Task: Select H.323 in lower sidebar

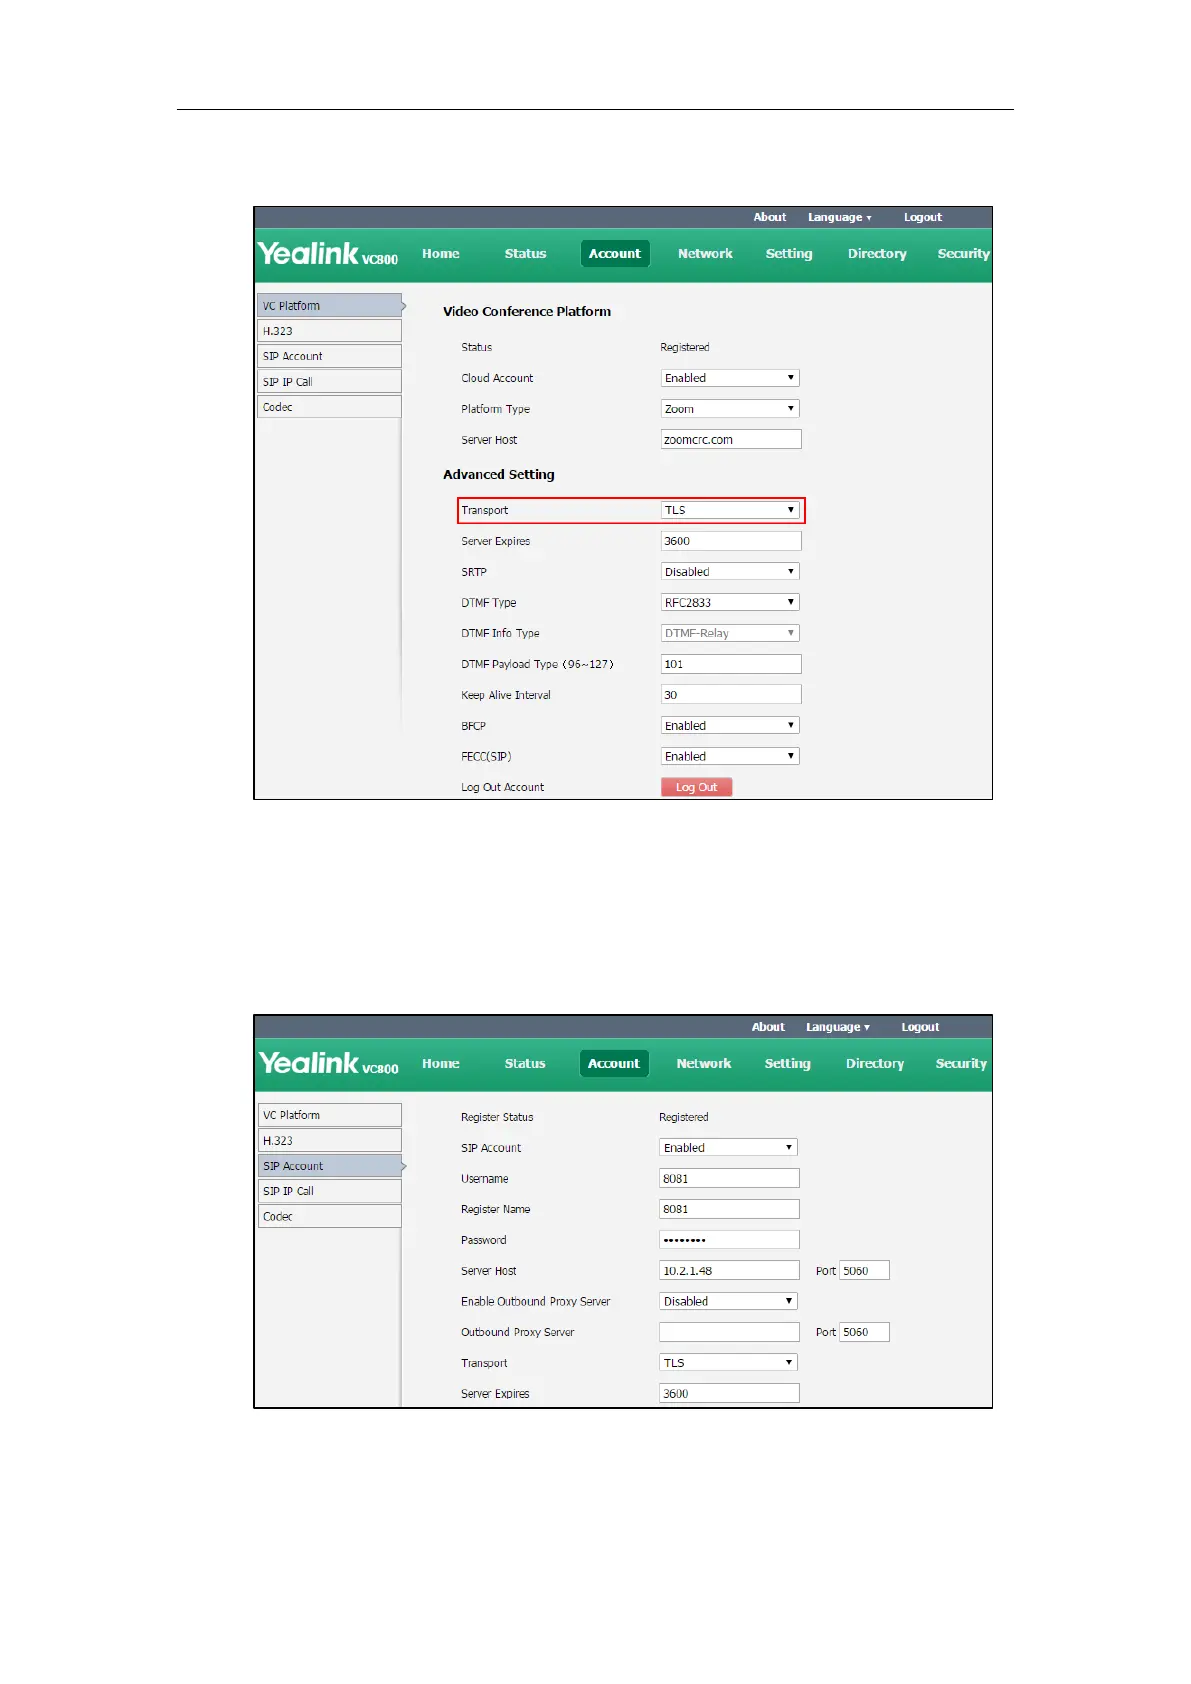Action: coord(330,1141)
